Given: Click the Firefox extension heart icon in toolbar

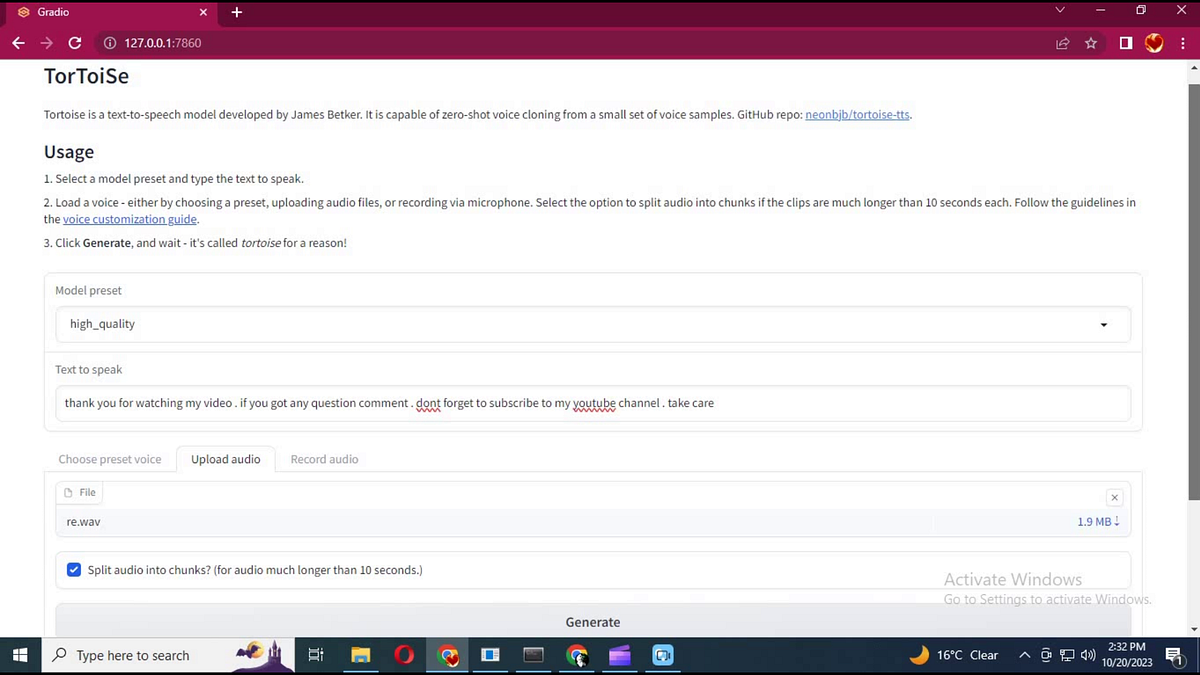Looking at the screenshot, I should click(1154, 43).
